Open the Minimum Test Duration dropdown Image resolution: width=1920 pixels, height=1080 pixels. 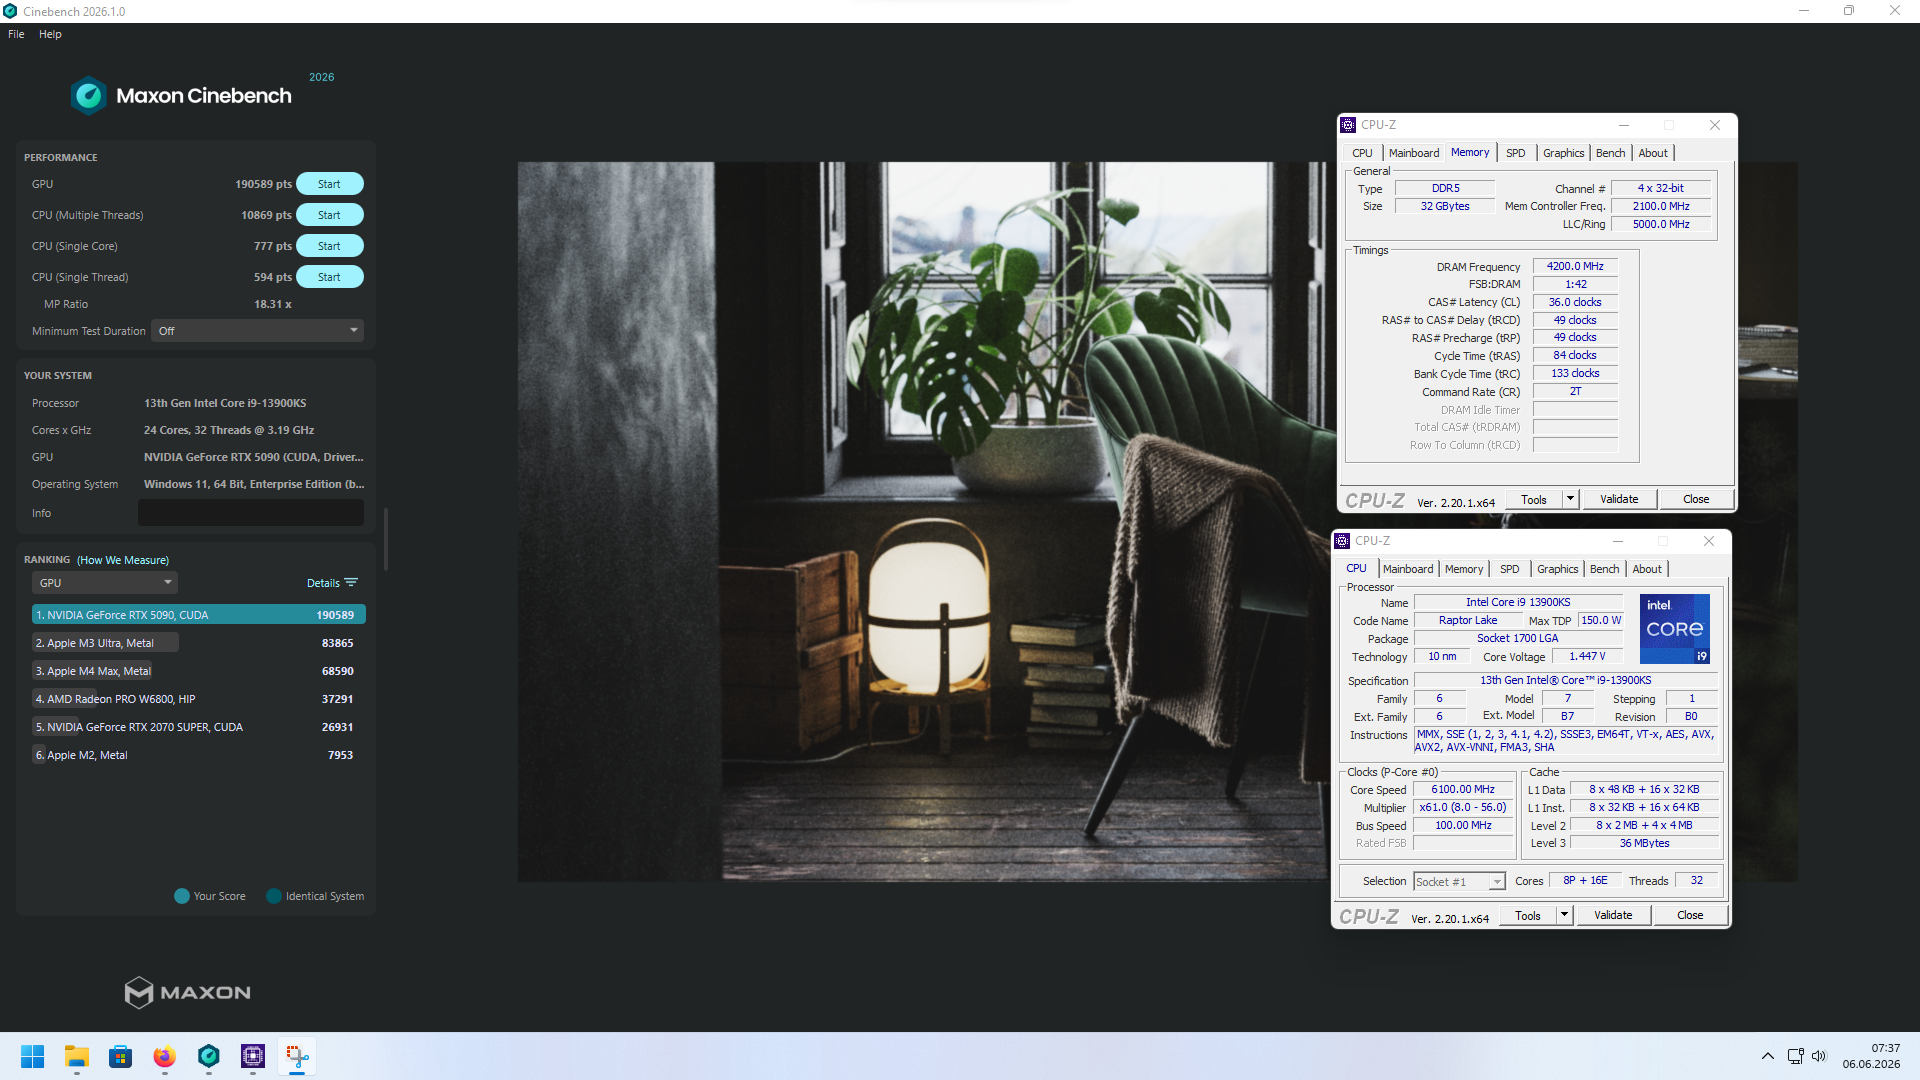(x=257, y=331)
